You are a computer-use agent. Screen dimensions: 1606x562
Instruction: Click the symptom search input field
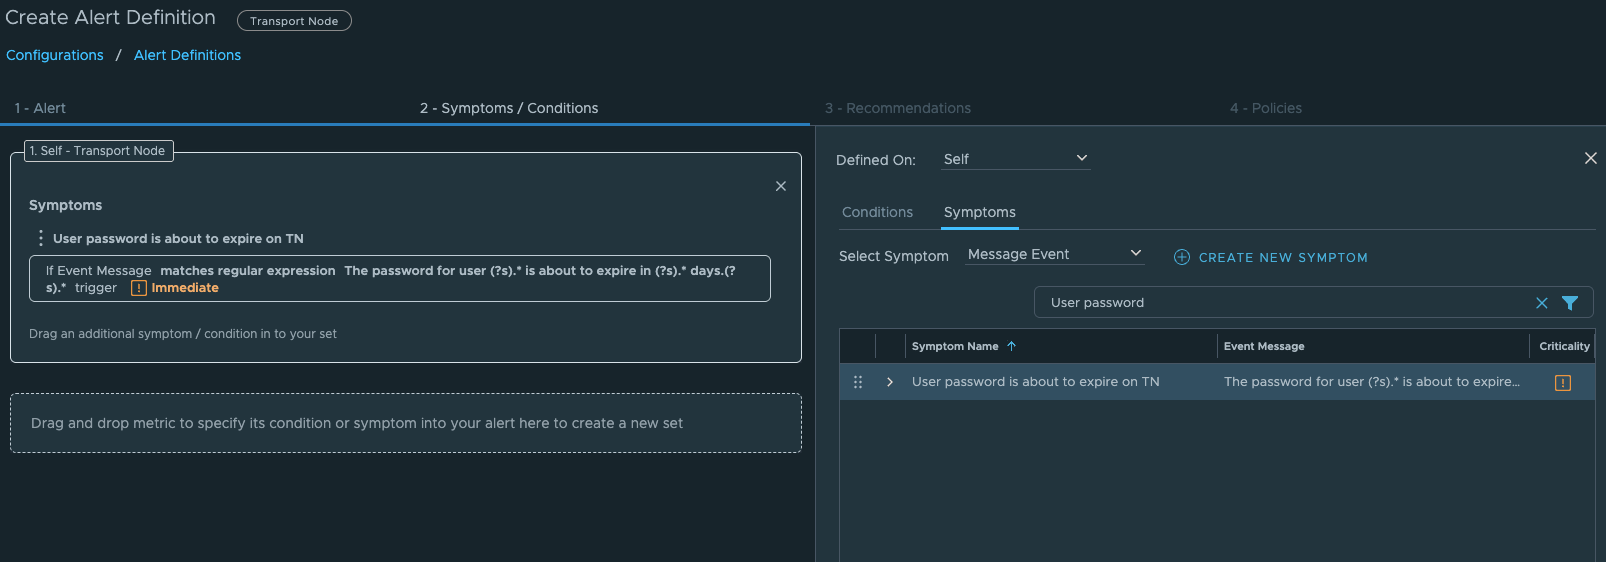1280,303
